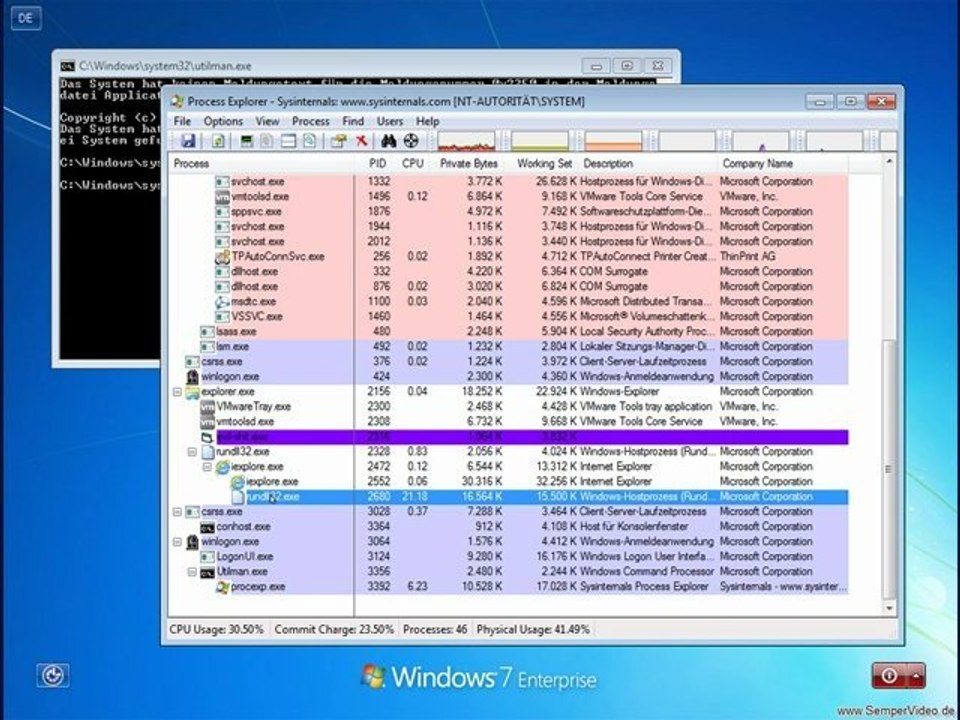Collapse the winlogon.exe PID 3064 node
The image size is (960, 720).
177,542
